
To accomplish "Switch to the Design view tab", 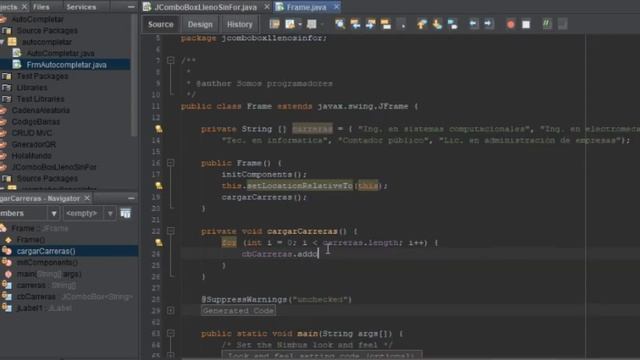I will (200, 24).
